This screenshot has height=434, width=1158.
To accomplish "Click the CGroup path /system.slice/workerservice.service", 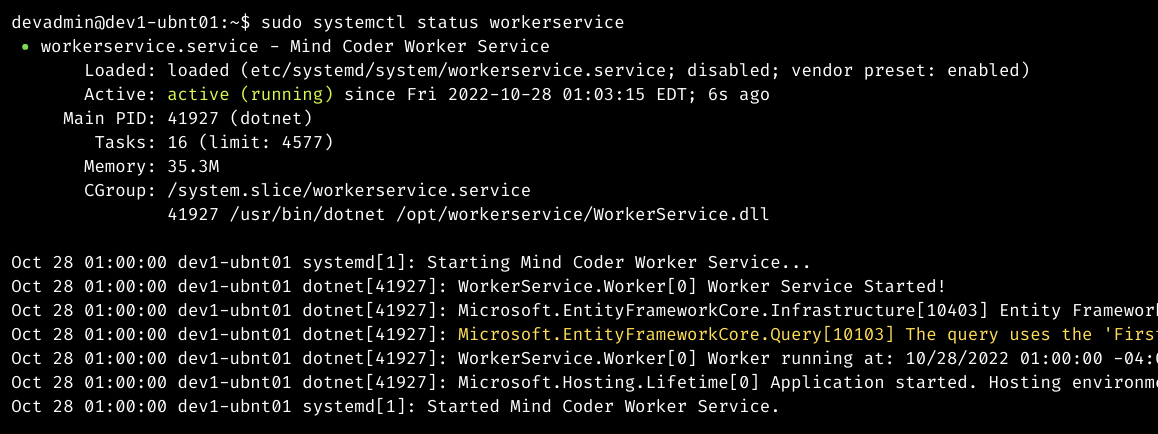I will (x=349, y=190).
